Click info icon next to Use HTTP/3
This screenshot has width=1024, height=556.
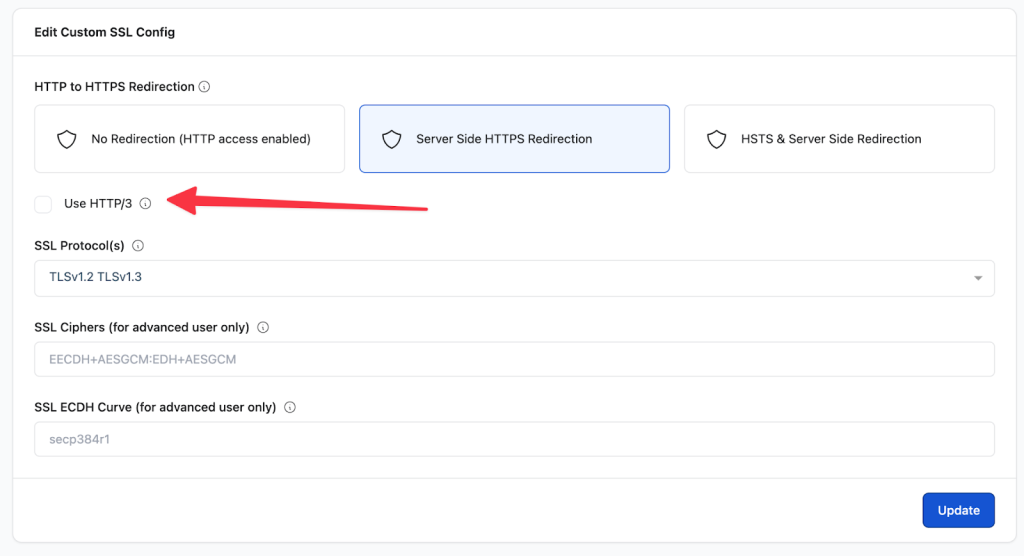coord(145,204)
